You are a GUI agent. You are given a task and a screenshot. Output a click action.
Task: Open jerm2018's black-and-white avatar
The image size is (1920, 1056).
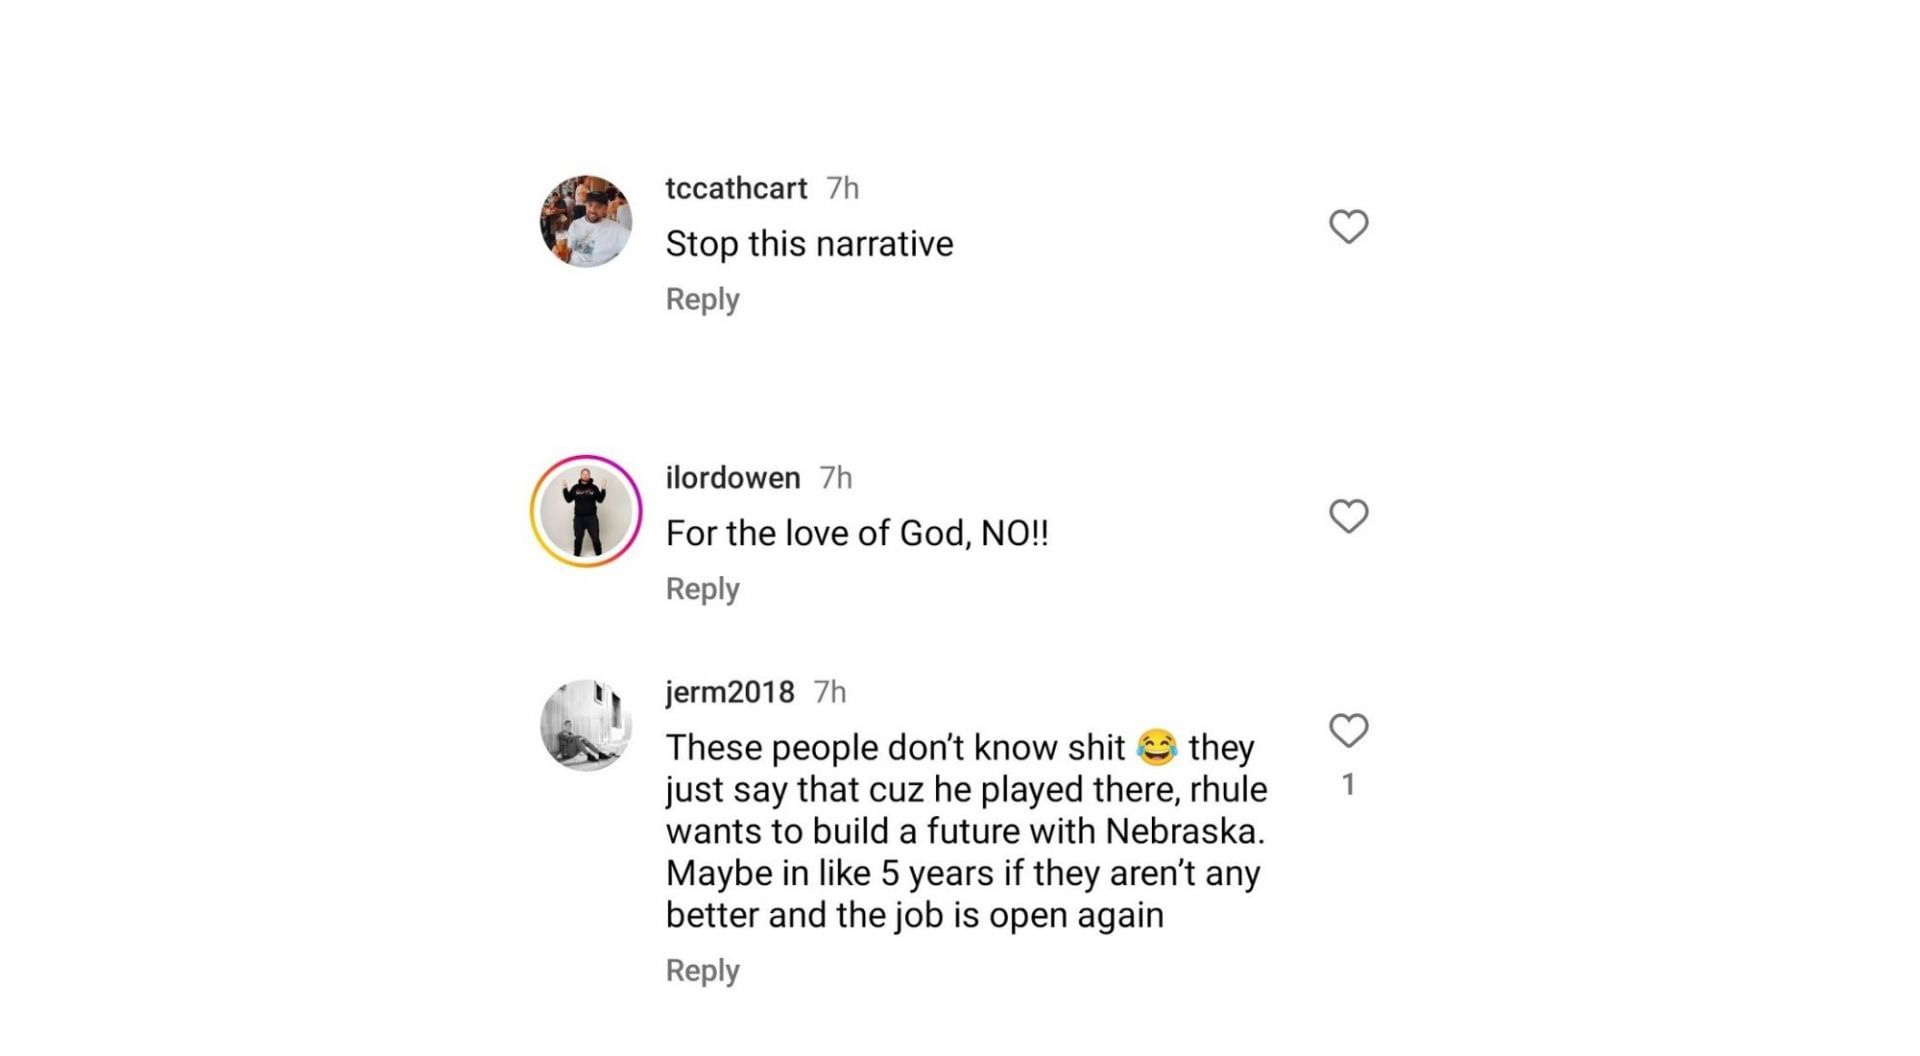click(x=586, y=725)
